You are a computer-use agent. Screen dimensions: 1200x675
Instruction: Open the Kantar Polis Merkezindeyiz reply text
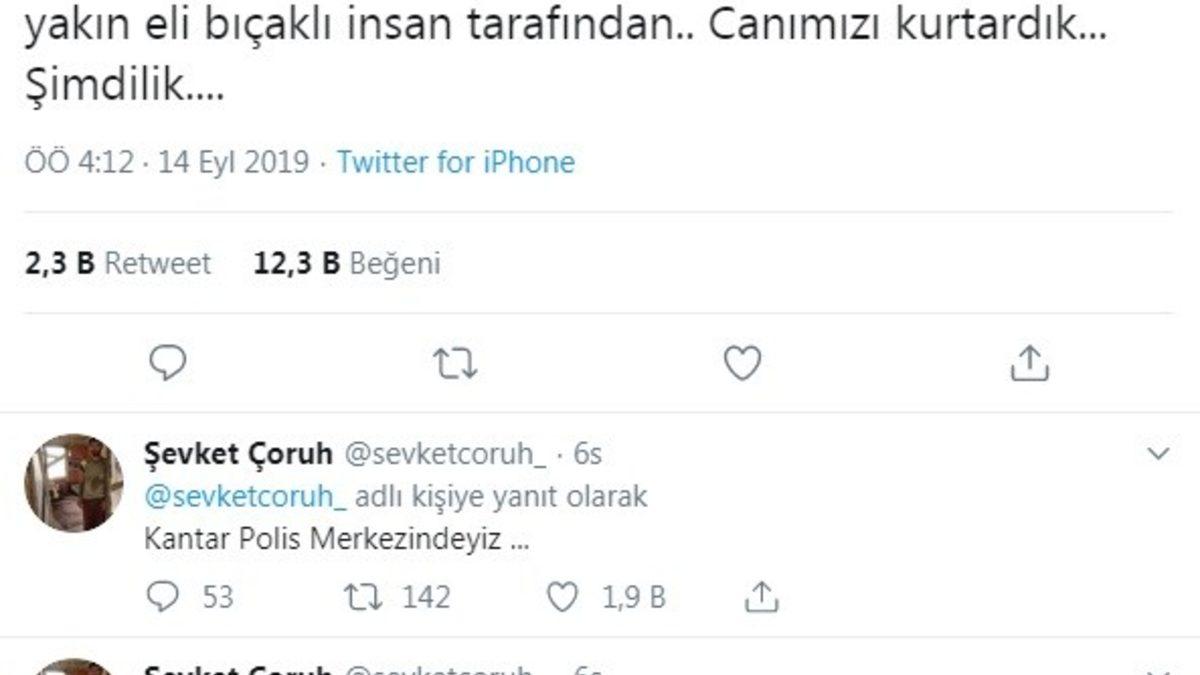(x=336, y=540)
